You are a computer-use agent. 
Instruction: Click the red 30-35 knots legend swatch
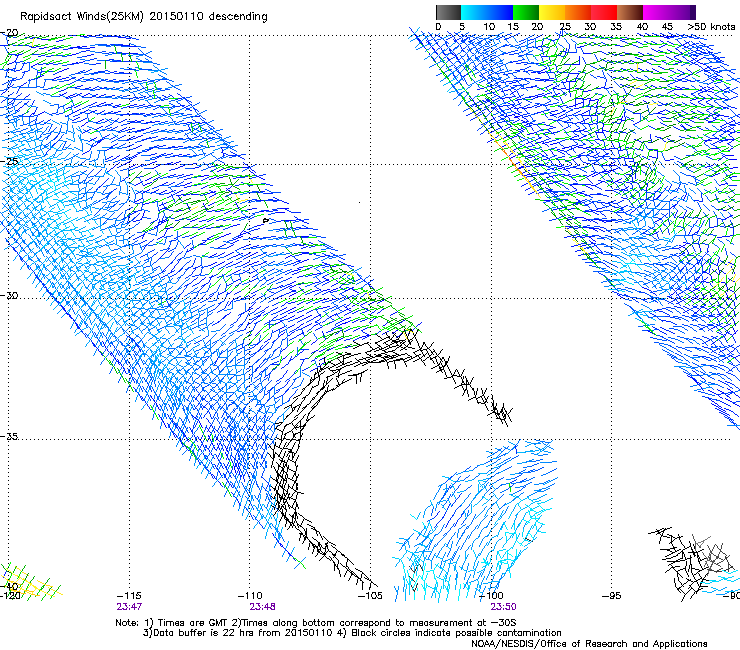pos(604,12)
